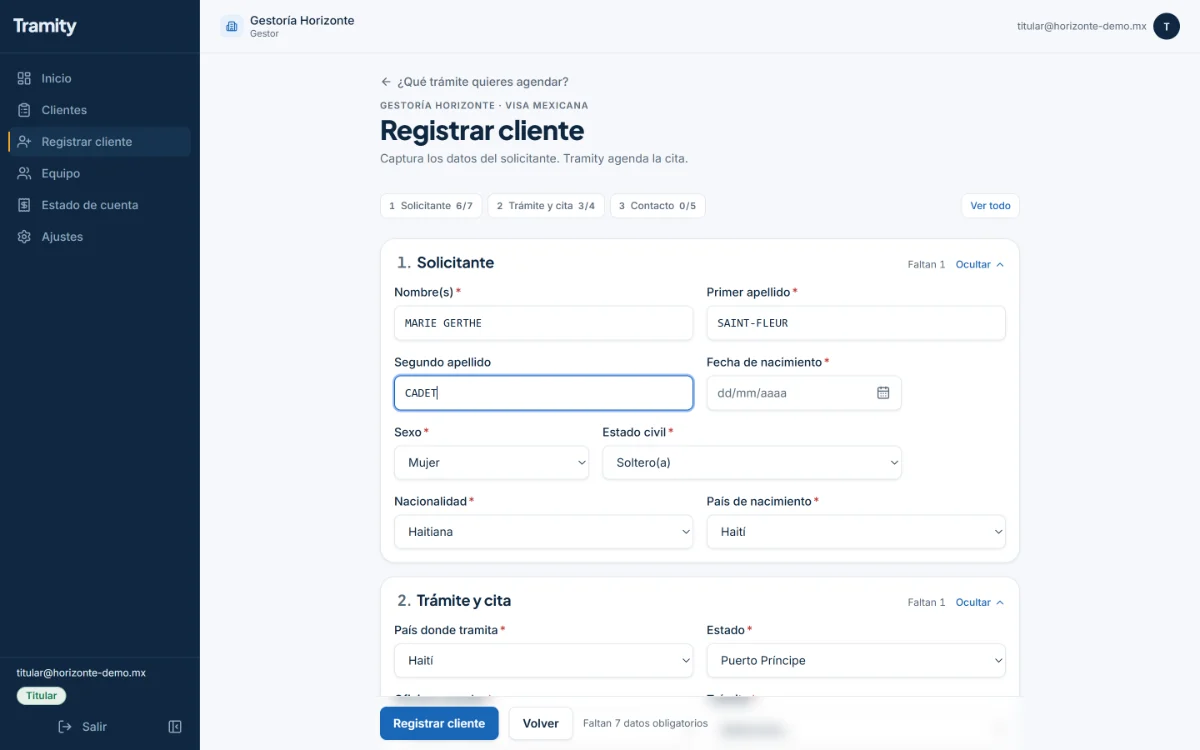Click the Registrar cliente person-plus icon
Viewport: 1200px width, 750px height.
tap(25, 142)
